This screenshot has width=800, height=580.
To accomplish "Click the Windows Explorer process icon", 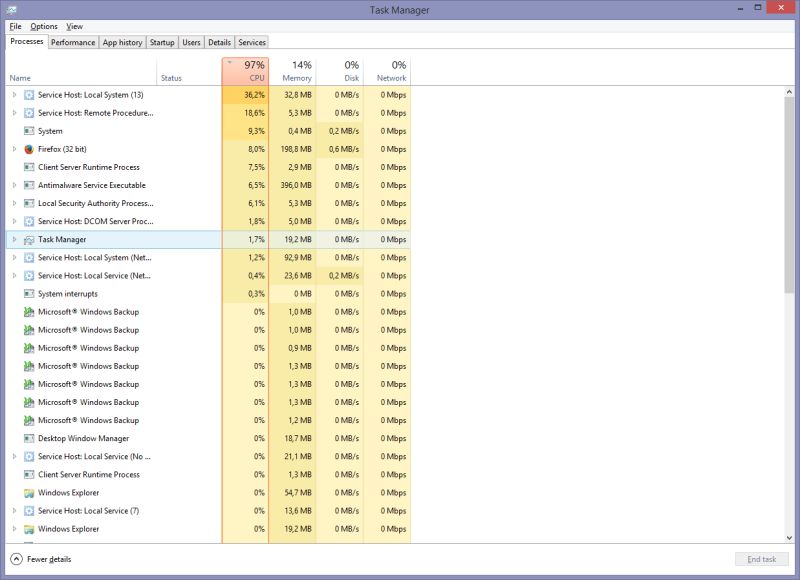I will (27, 493).
